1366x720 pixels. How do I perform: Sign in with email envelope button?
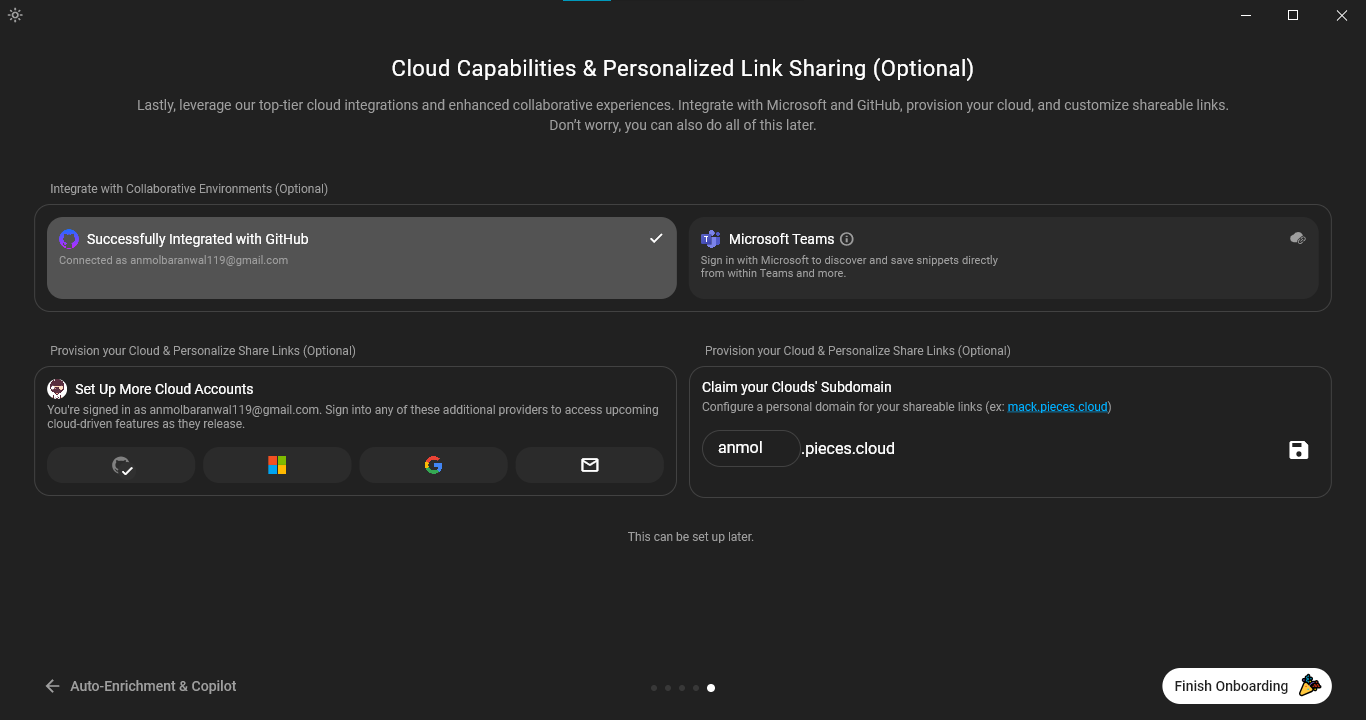590,465
